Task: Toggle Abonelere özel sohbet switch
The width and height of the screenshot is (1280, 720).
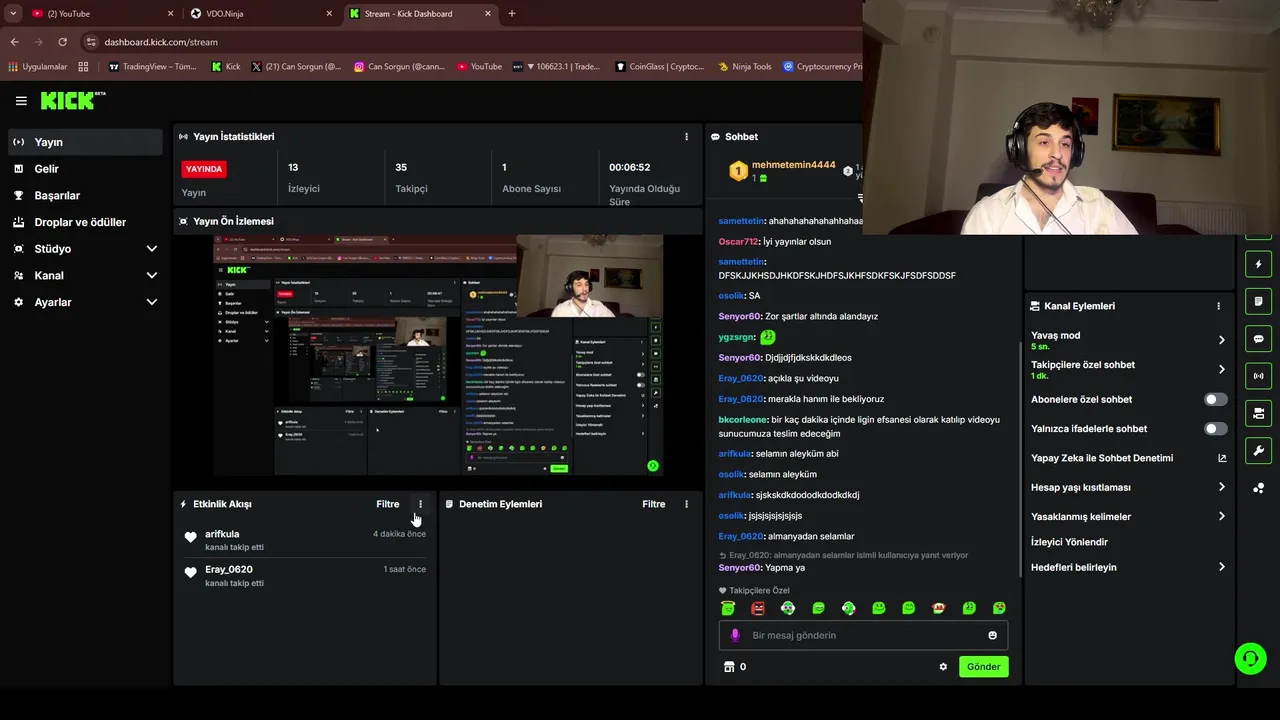Action: pos(1215,399)
